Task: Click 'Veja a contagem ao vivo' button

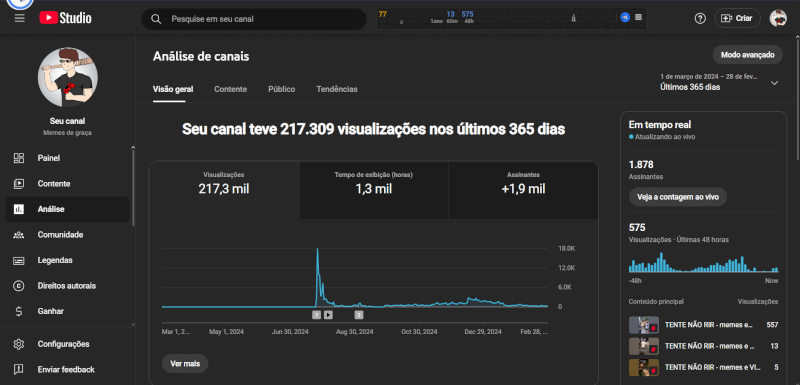Action: tap(678, 196)
